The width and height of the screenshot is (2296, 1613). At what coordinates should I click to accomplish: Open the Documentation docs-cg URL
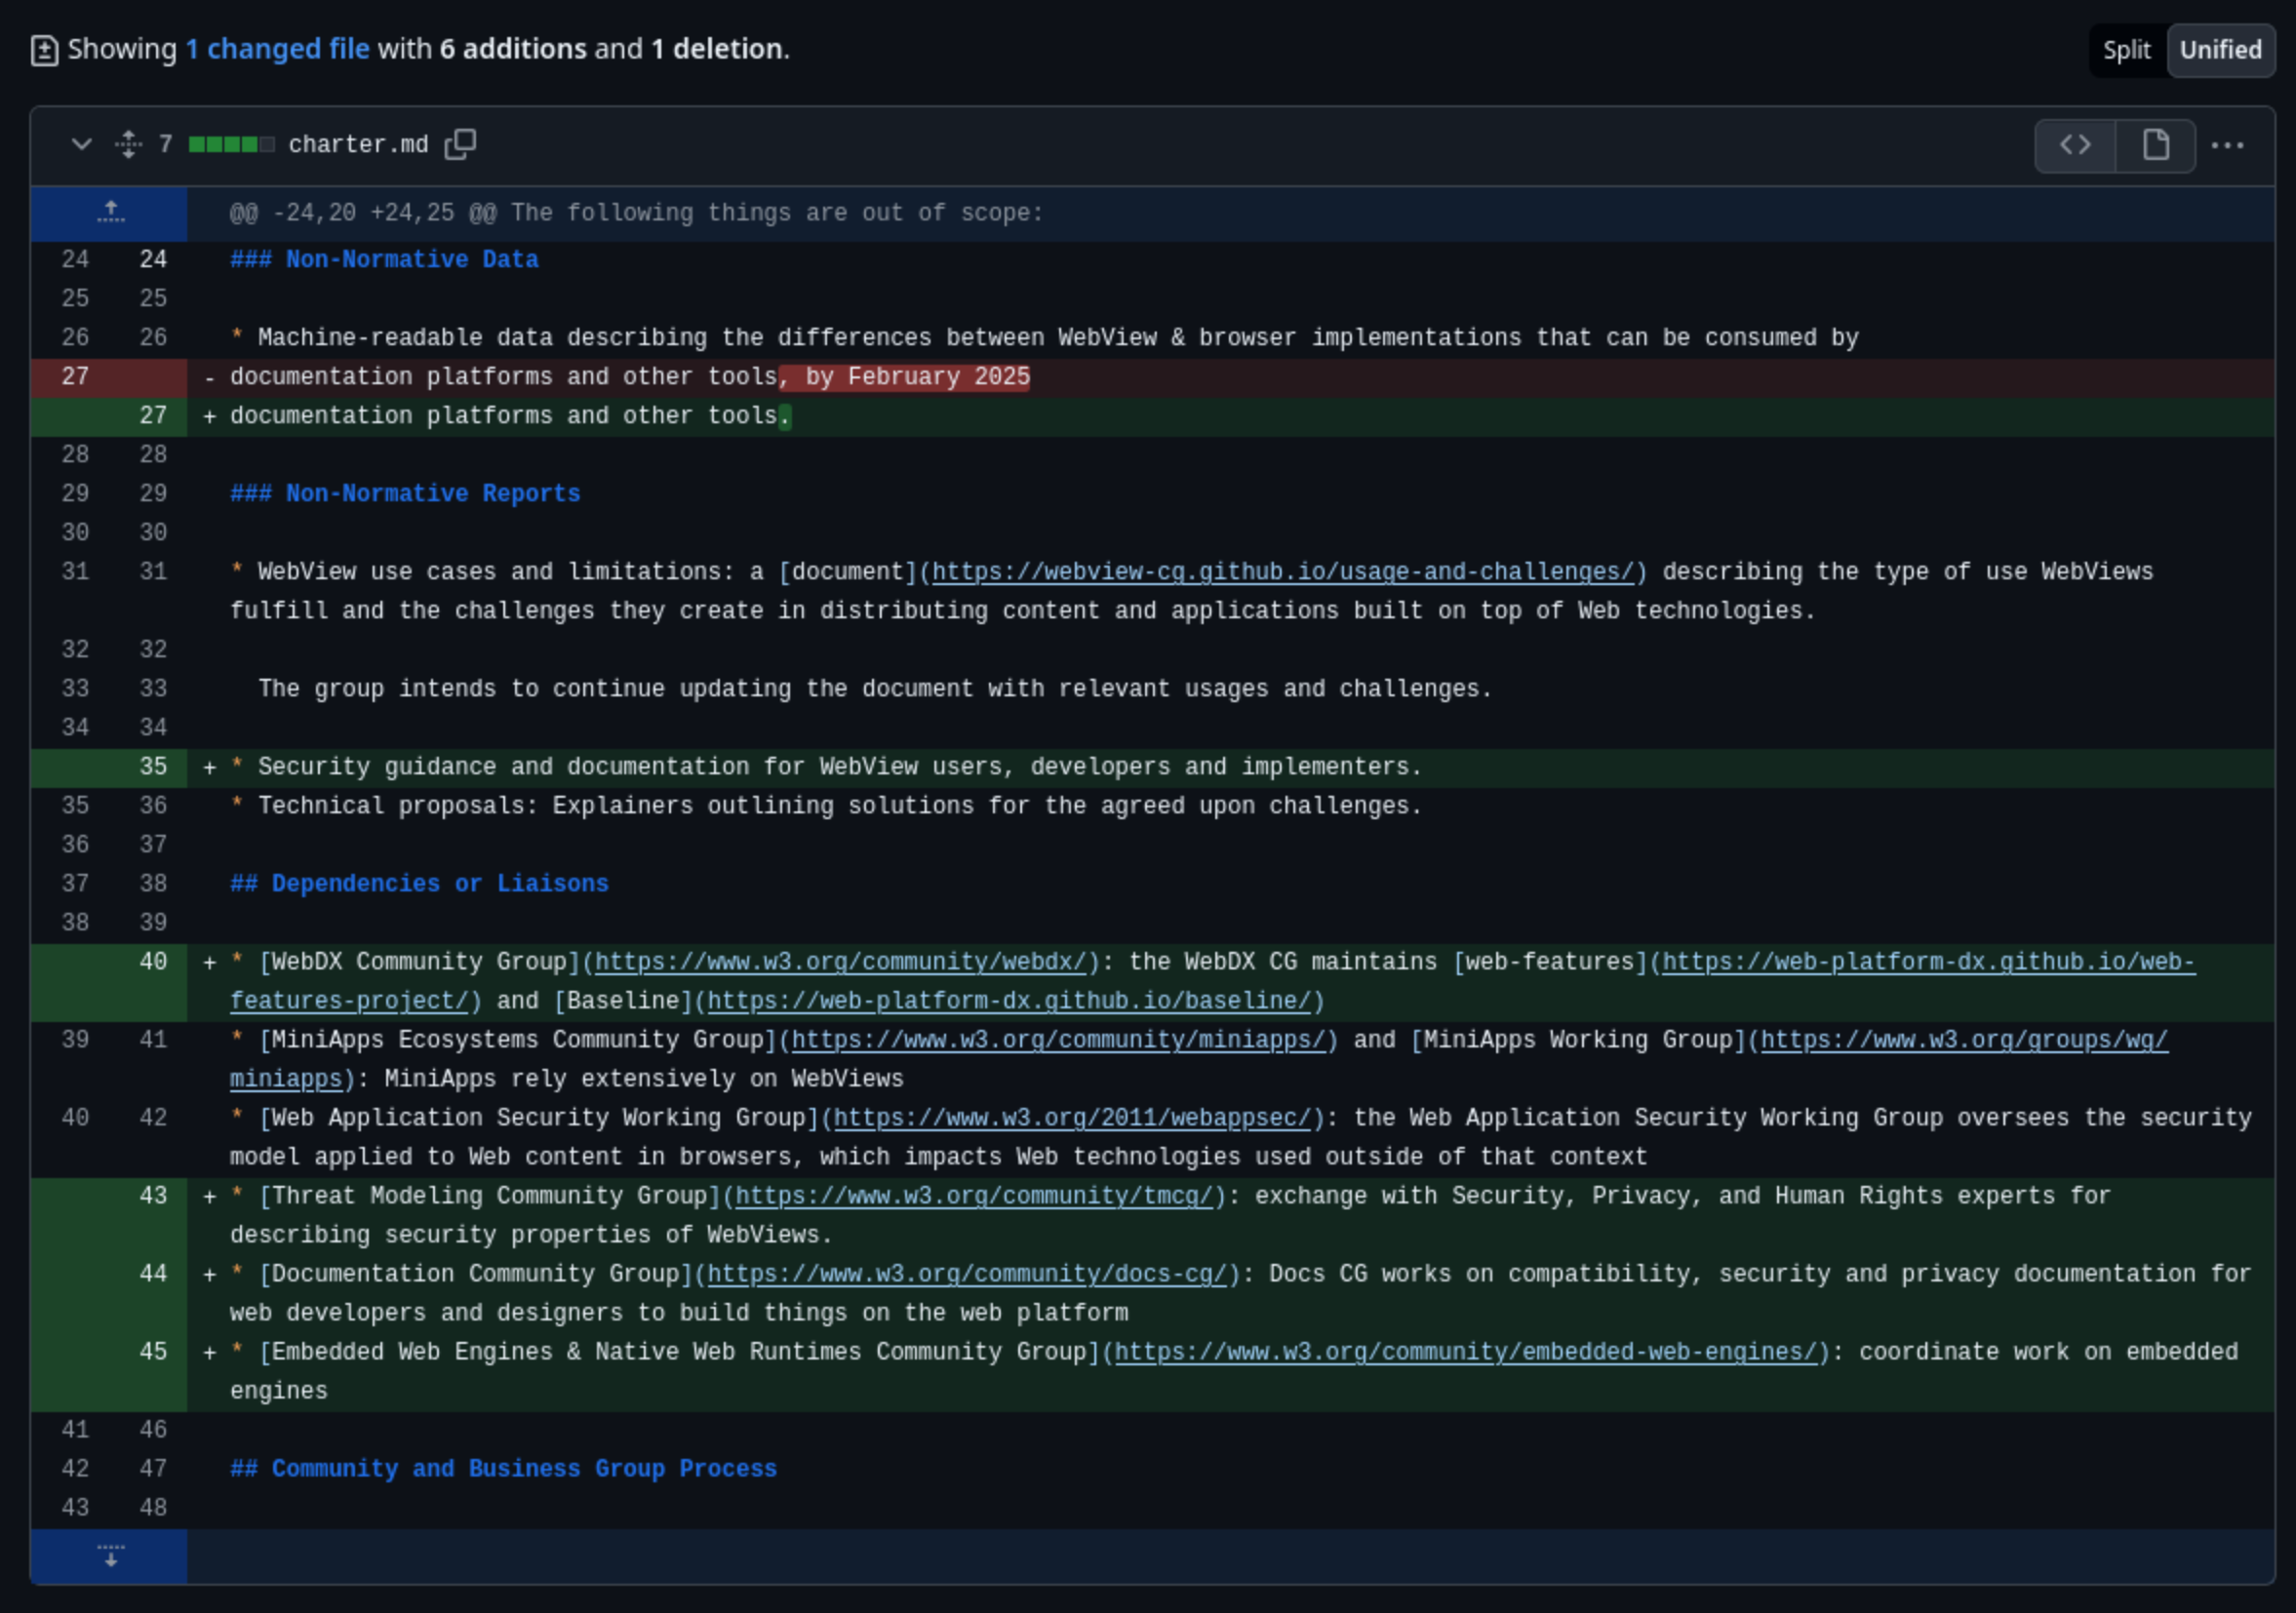point(967,1274)
